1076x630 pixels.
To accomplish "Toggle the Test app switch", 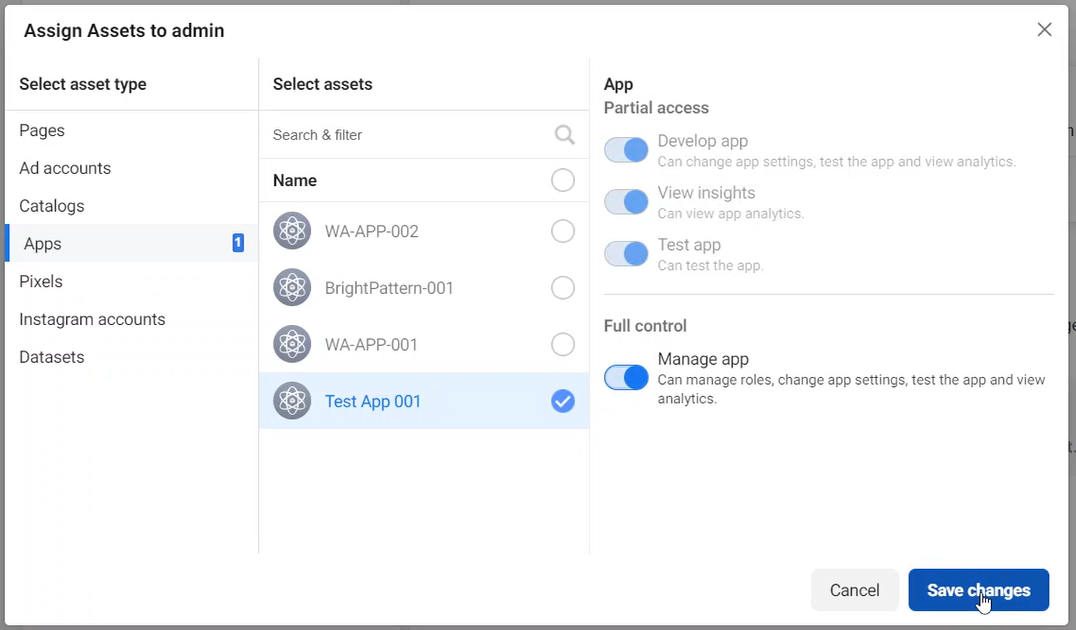I will coord(626,253).
